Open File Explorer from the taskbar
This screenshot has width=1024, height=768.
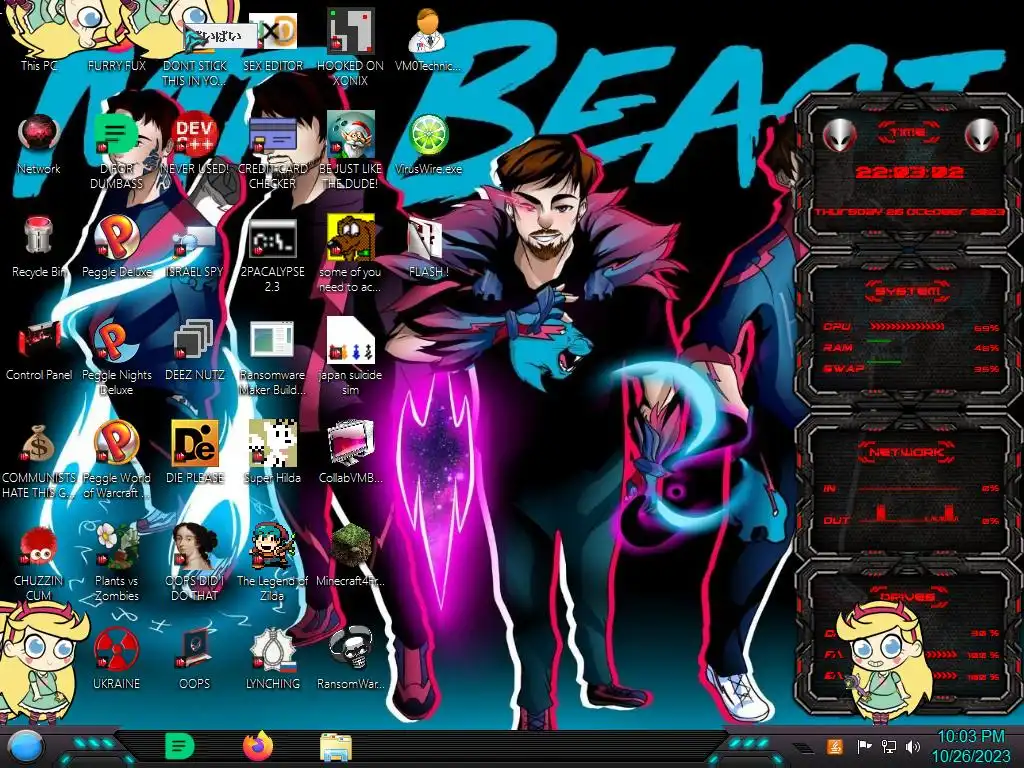tap(336, 748)
